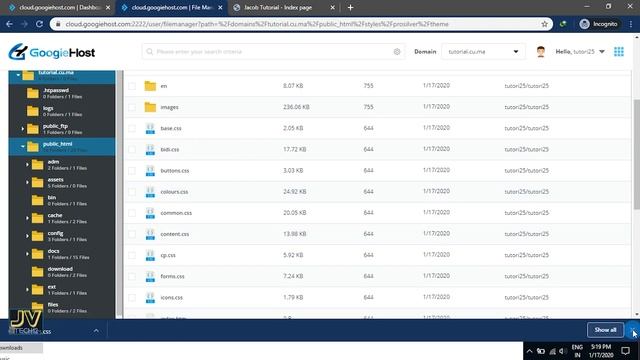The image size is (640, 360).
Task: Show hidden system tray icons
Action: (x=529, y=351)
